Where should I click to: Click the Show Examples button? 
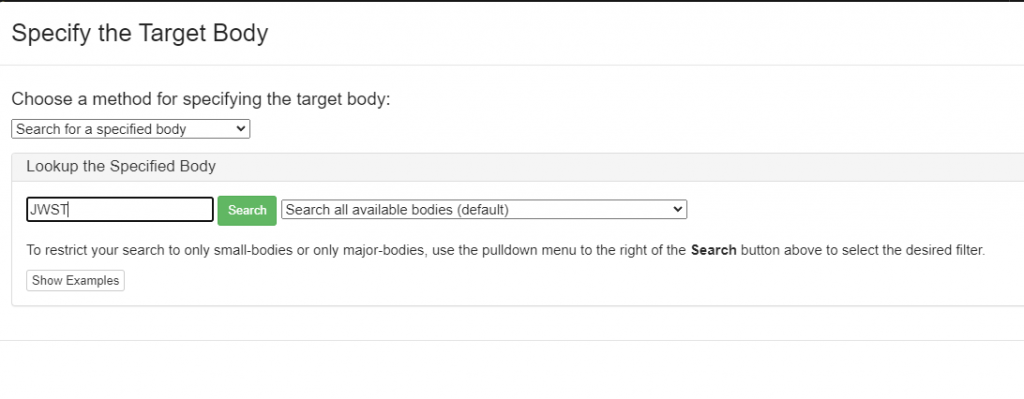tap(76, 281)
